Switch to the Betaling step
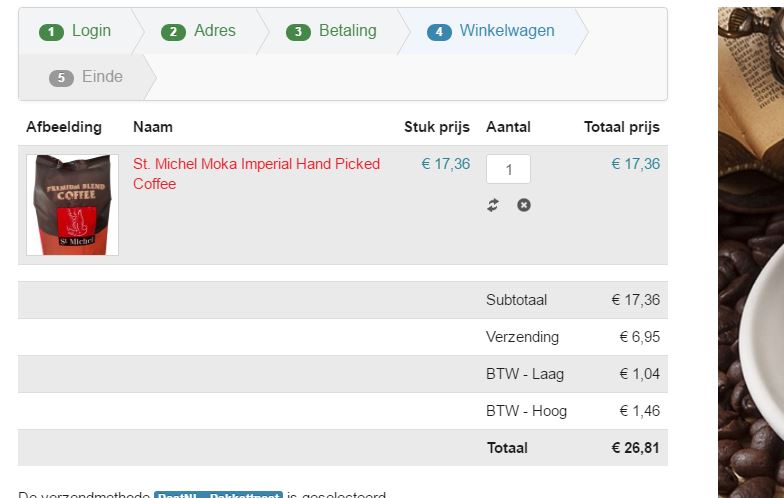The image size is (784, 498). pyautogui.click(x=347, y=31)
